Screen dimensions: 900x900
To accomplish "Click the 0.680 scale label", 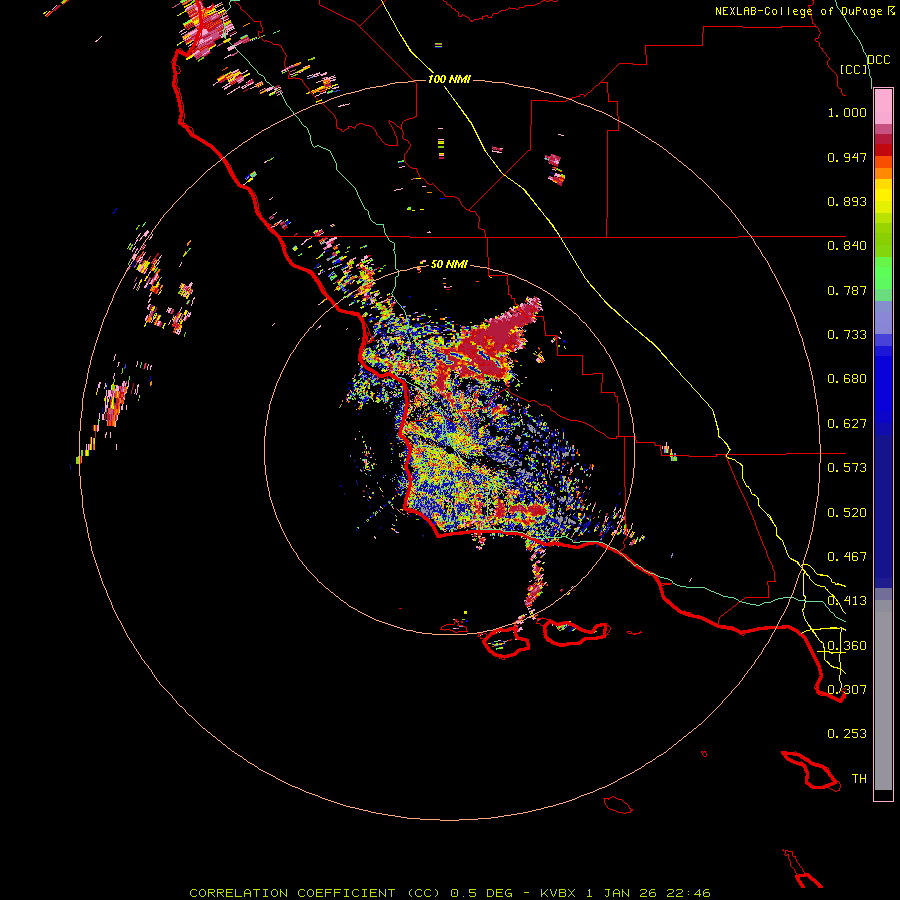I will point(847,379).
